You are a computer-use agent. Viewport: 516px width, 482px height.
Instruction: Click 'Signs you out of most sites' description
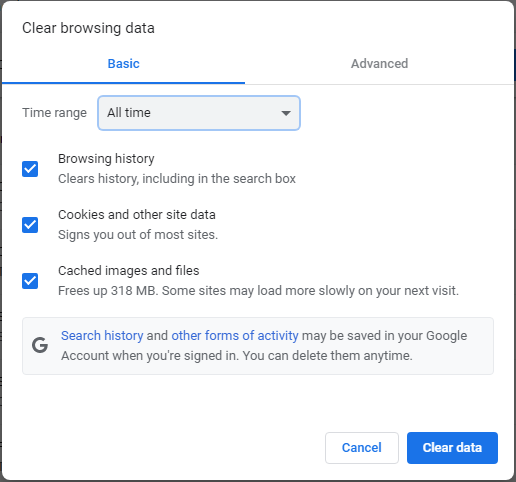click(138, 235)
